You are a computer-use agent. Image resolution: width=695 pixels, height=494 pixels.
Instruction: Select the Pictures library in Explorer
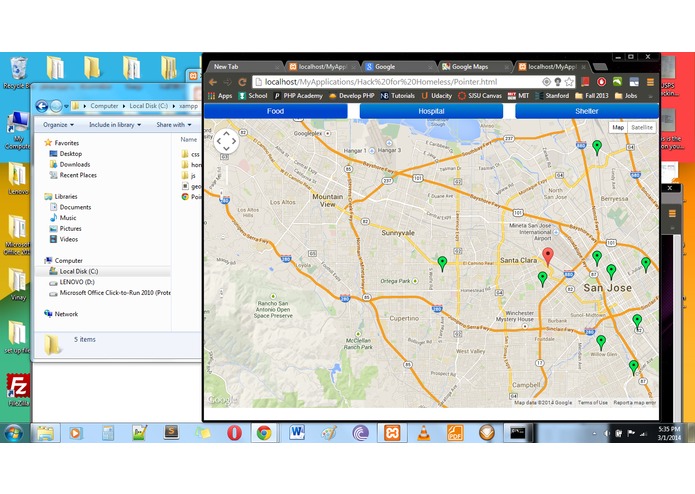pyautogui.click(x=66, y=229)
